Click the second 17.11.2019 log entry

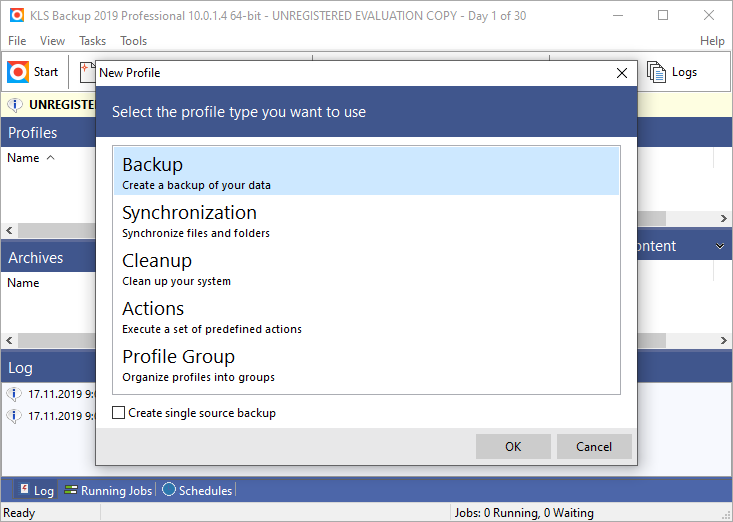tap(62, 415)
